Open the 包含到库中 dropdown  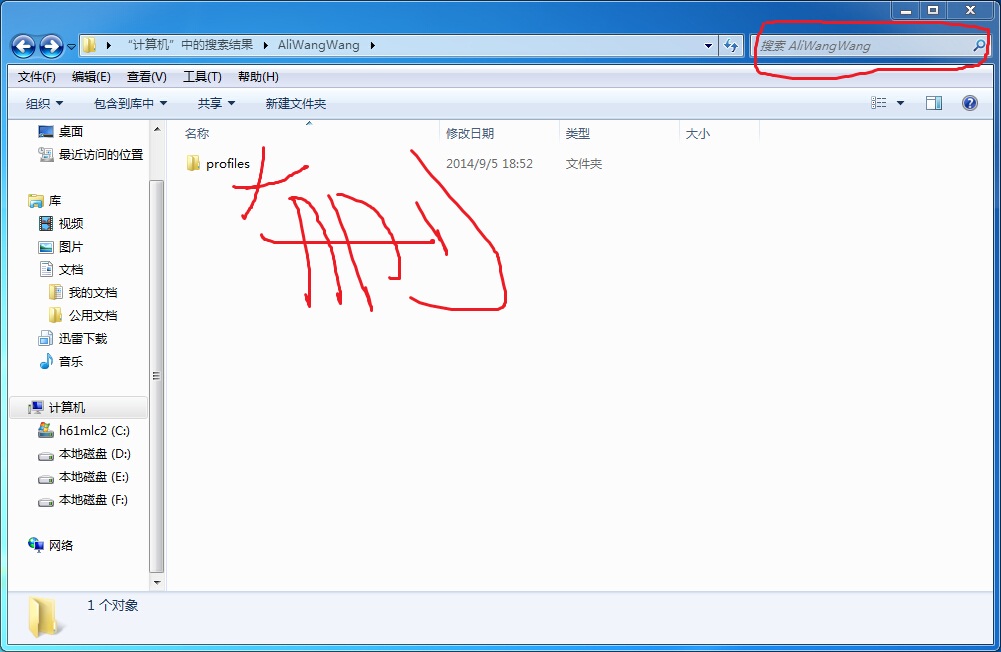click(x=130, y=103)
